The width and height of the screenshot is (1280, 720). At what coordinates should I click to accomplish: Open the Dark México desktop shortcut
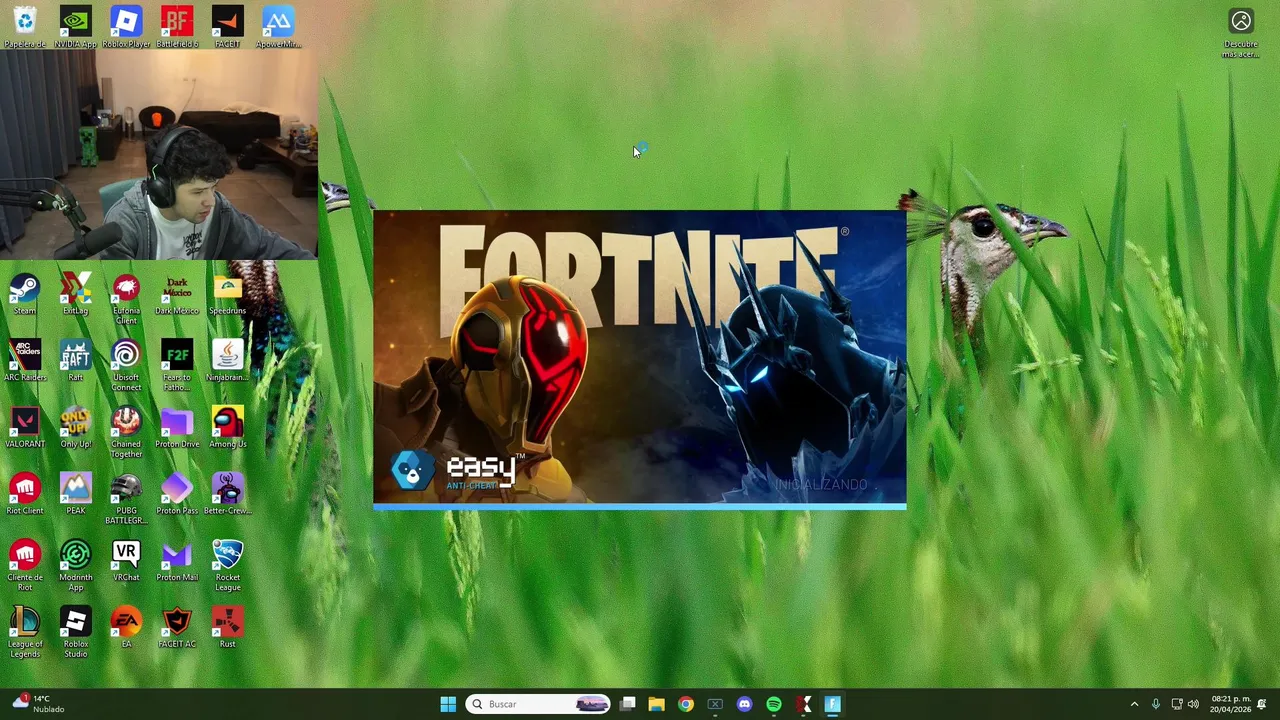[177, 295]
